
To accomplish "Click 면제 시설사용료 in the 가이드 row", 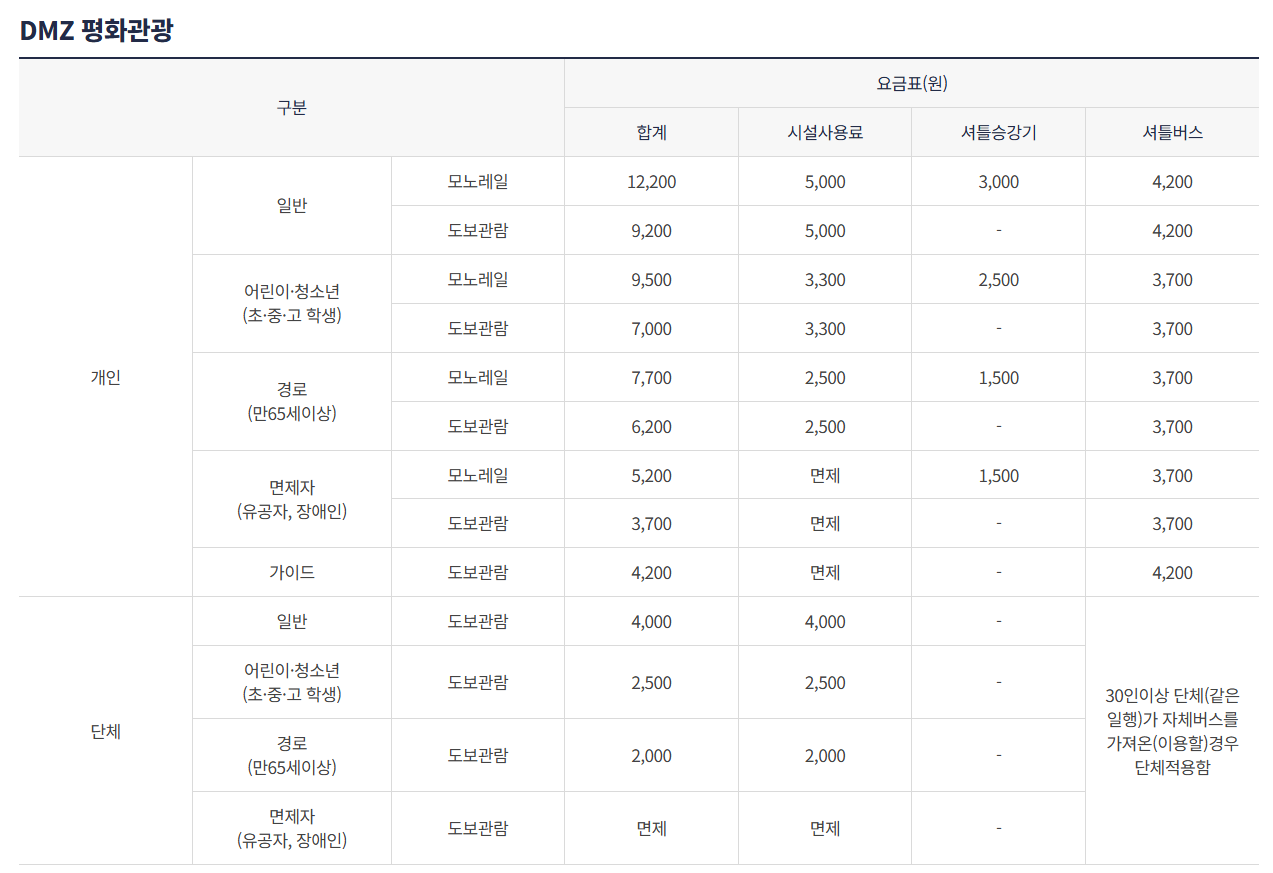I will coord(825,573).
